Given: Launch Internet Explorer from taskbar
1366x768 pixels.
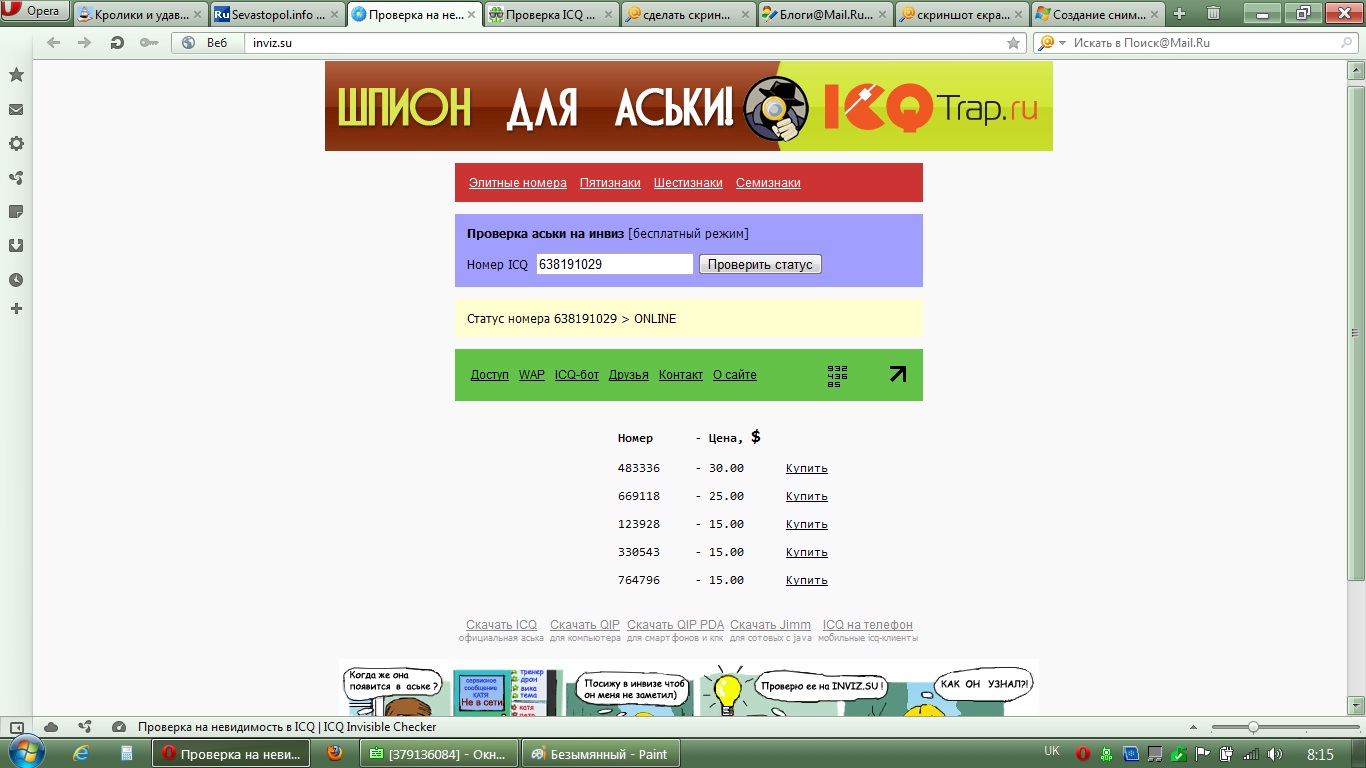Looking at the screenshot, I should tap(82, 753).
